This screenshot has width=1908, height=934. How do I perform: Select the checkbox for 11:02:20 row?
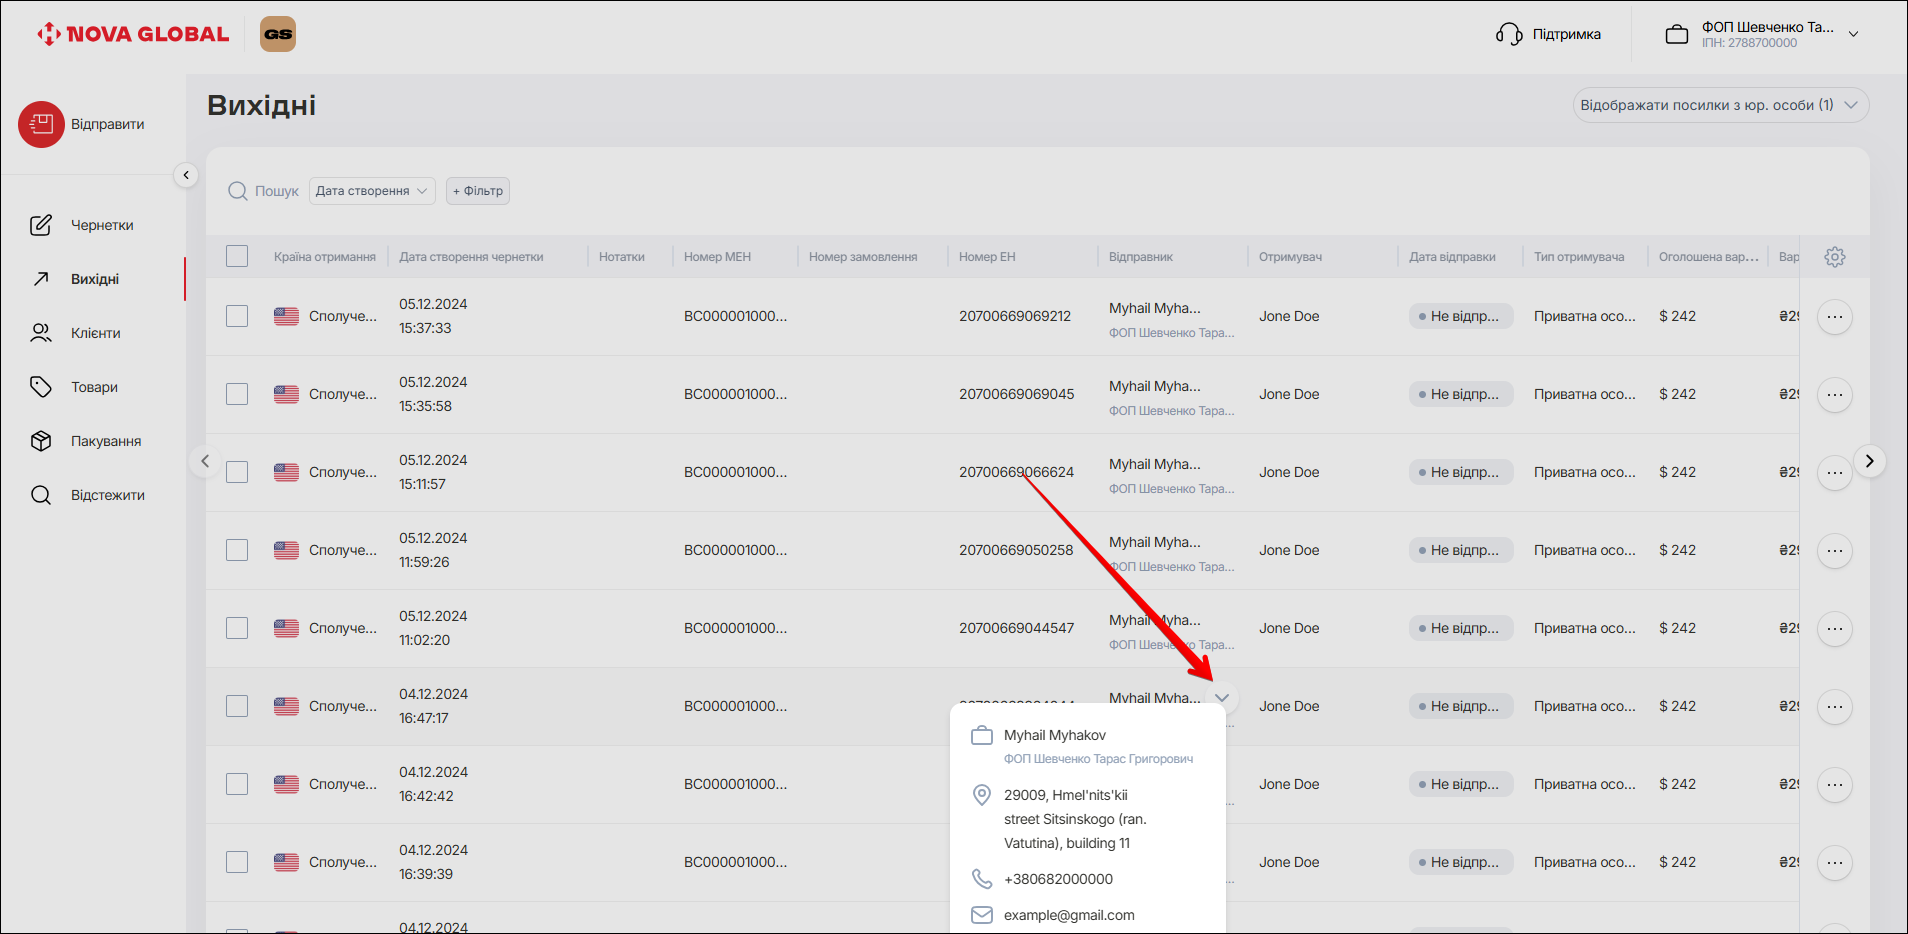(x=237, y=628)
